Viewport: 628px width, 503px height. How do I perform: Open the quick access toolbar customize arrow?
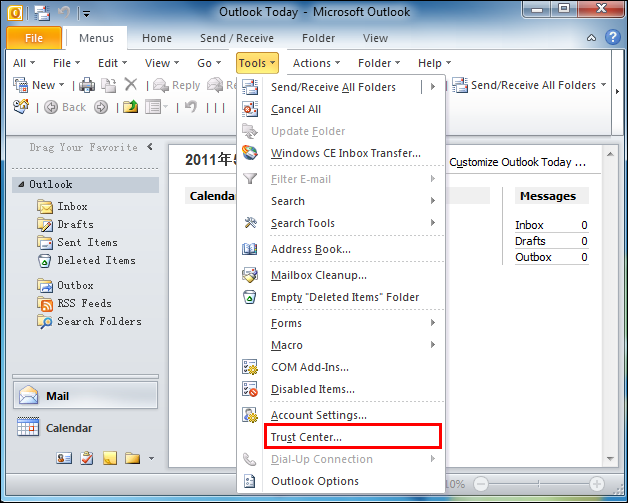click(86, 14)
